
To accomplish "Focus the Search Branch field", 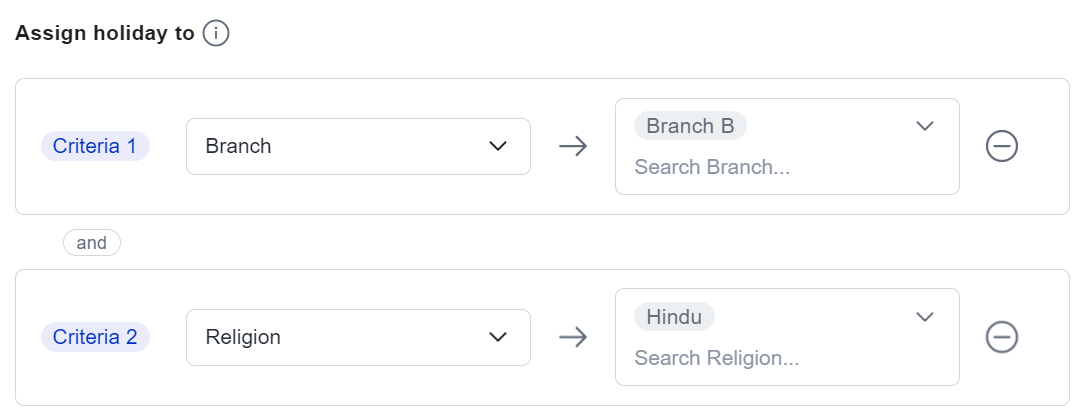I will (712, 167).
